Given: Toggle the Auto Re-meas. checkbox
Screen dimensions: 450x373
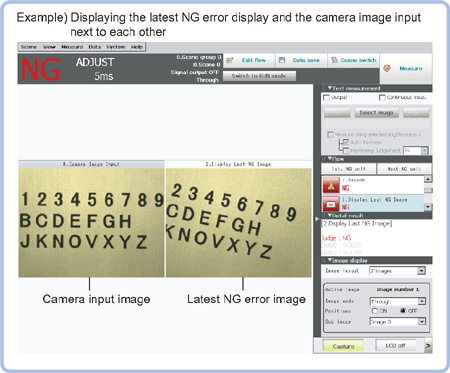Looking at the screenshot, I should 346,142.
